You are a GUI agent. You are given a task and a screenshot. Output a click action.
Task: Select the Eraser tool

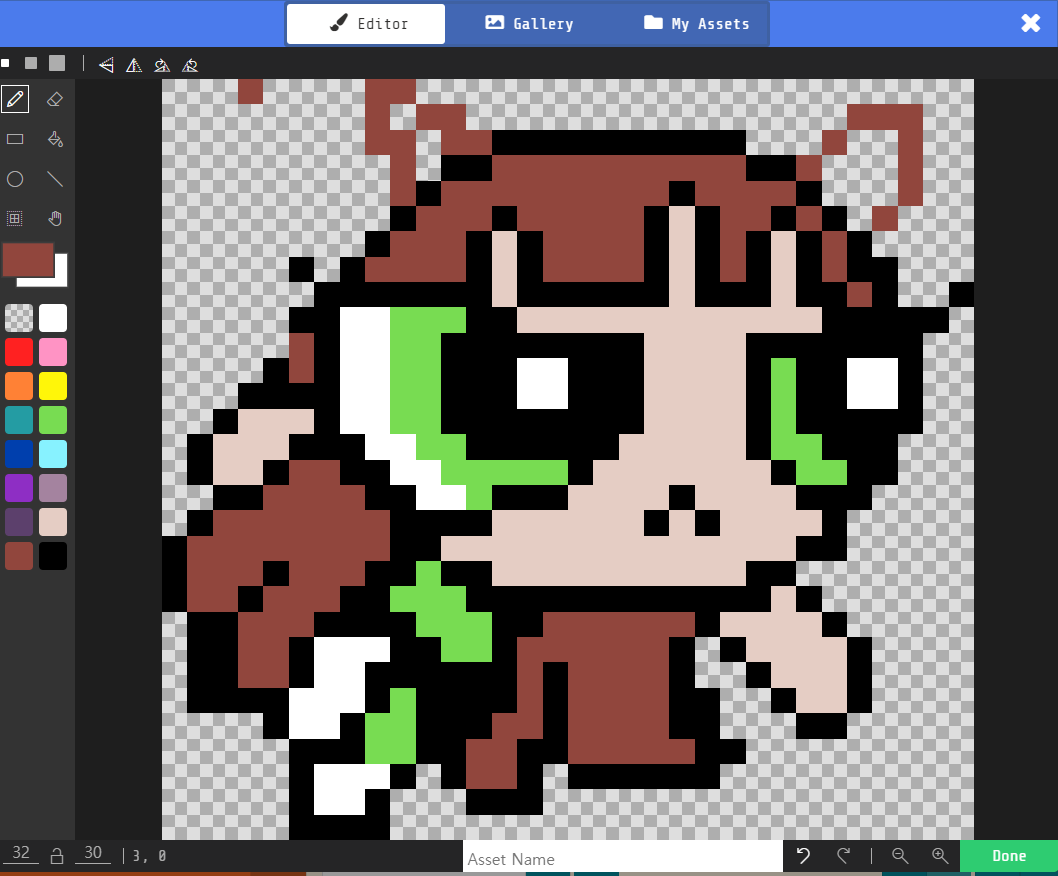tap(55, 99)
